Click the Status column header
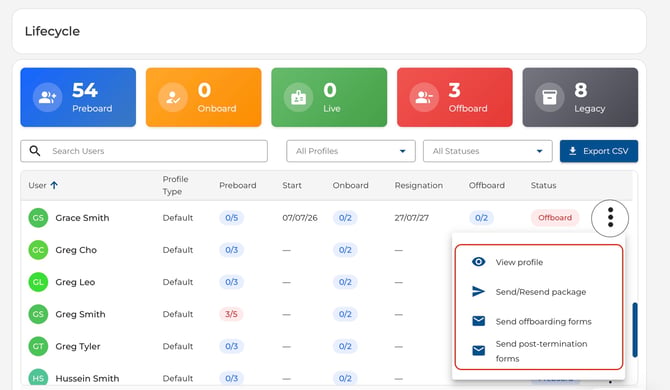 544,185
